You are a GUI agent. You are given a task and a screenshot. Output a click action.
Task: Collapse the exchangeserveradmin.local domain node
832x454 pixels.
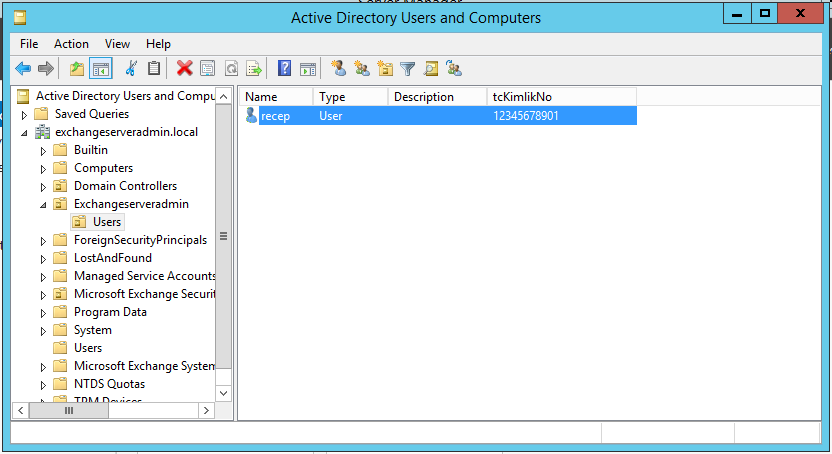(x=24, y=133)
